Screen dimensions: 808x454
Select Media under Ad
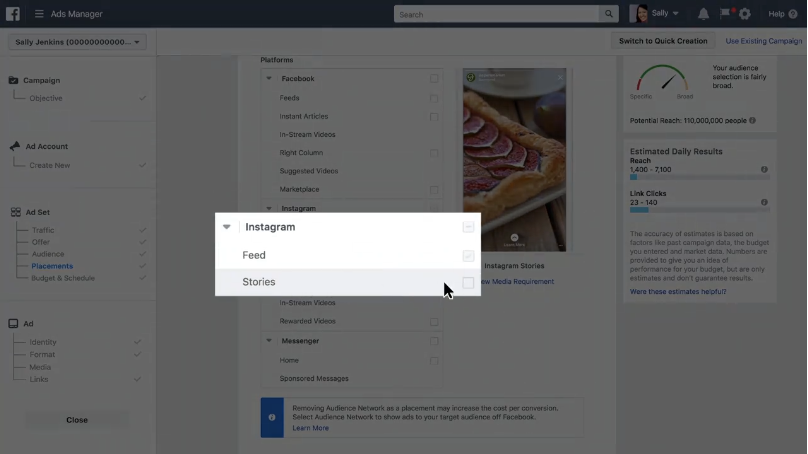coord(40,367)
